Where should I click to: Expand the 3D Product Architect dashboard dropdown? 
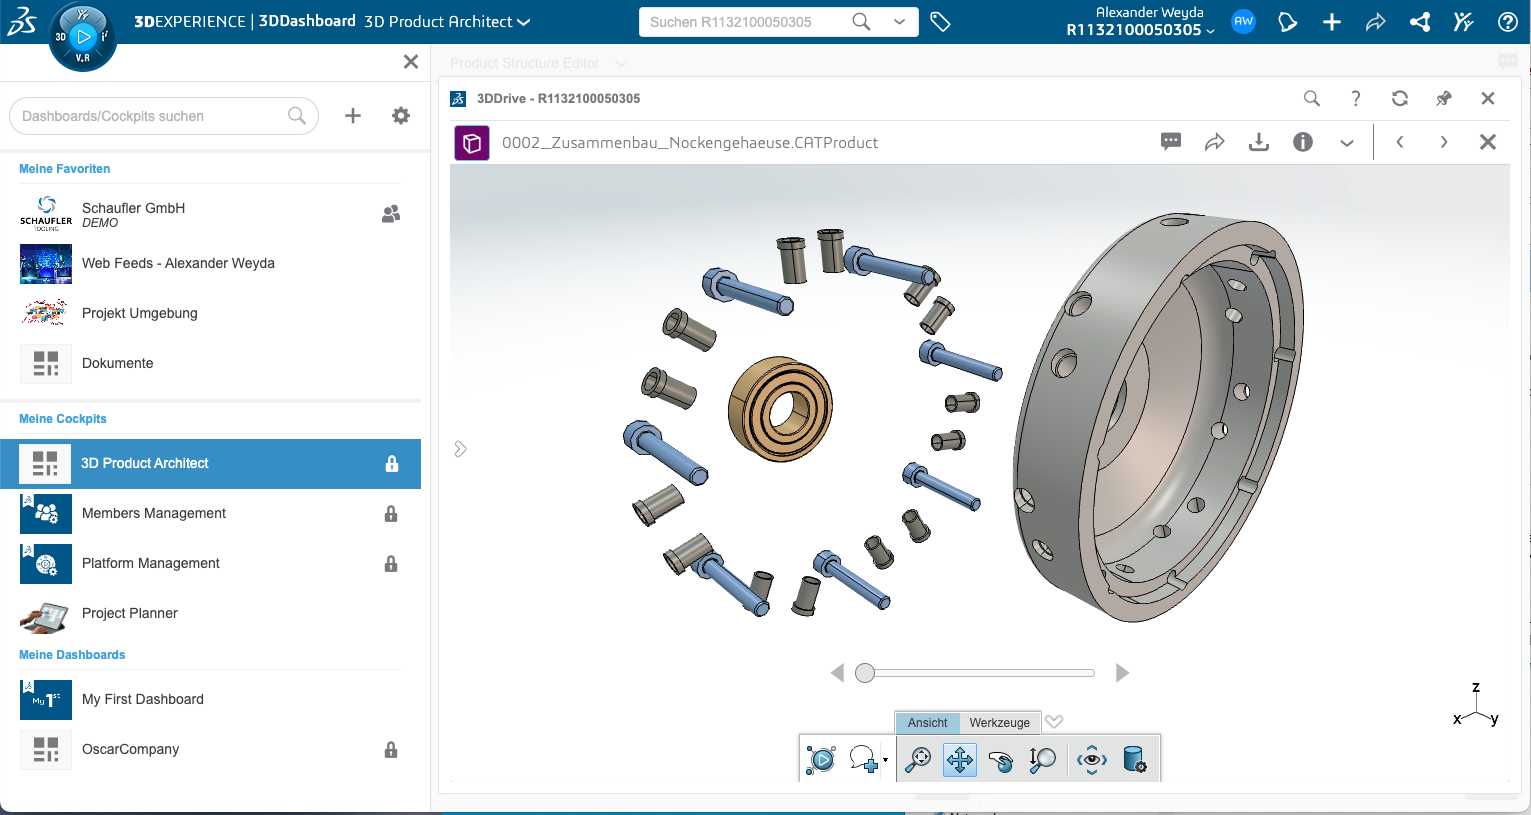(524, 22)
